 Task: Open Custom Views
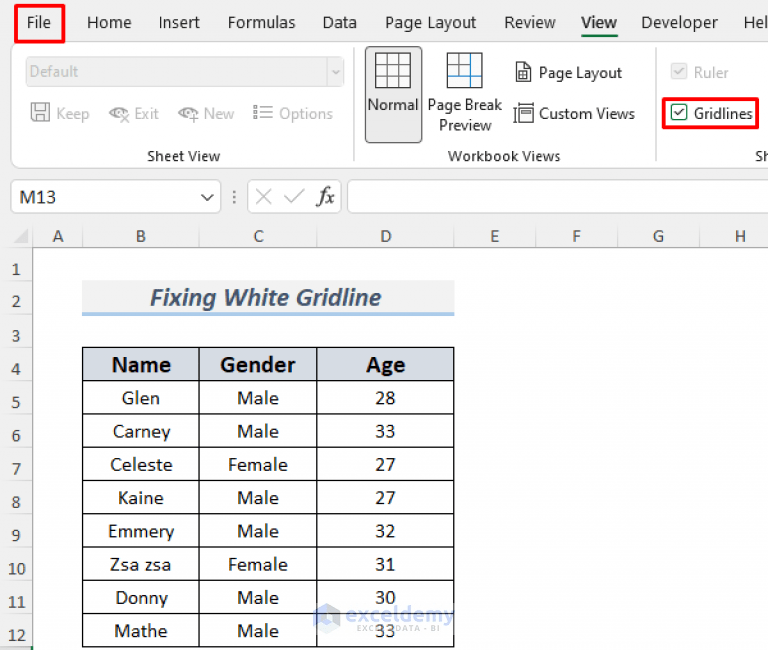[x=575, y=114]
